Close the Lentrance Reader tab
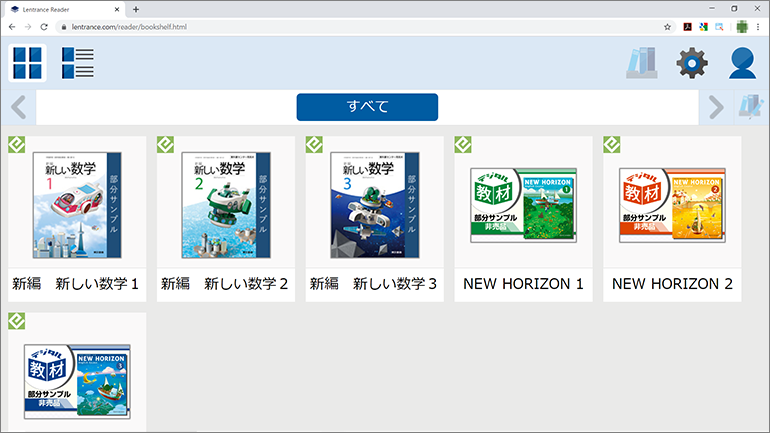 (x=117, y=9)
